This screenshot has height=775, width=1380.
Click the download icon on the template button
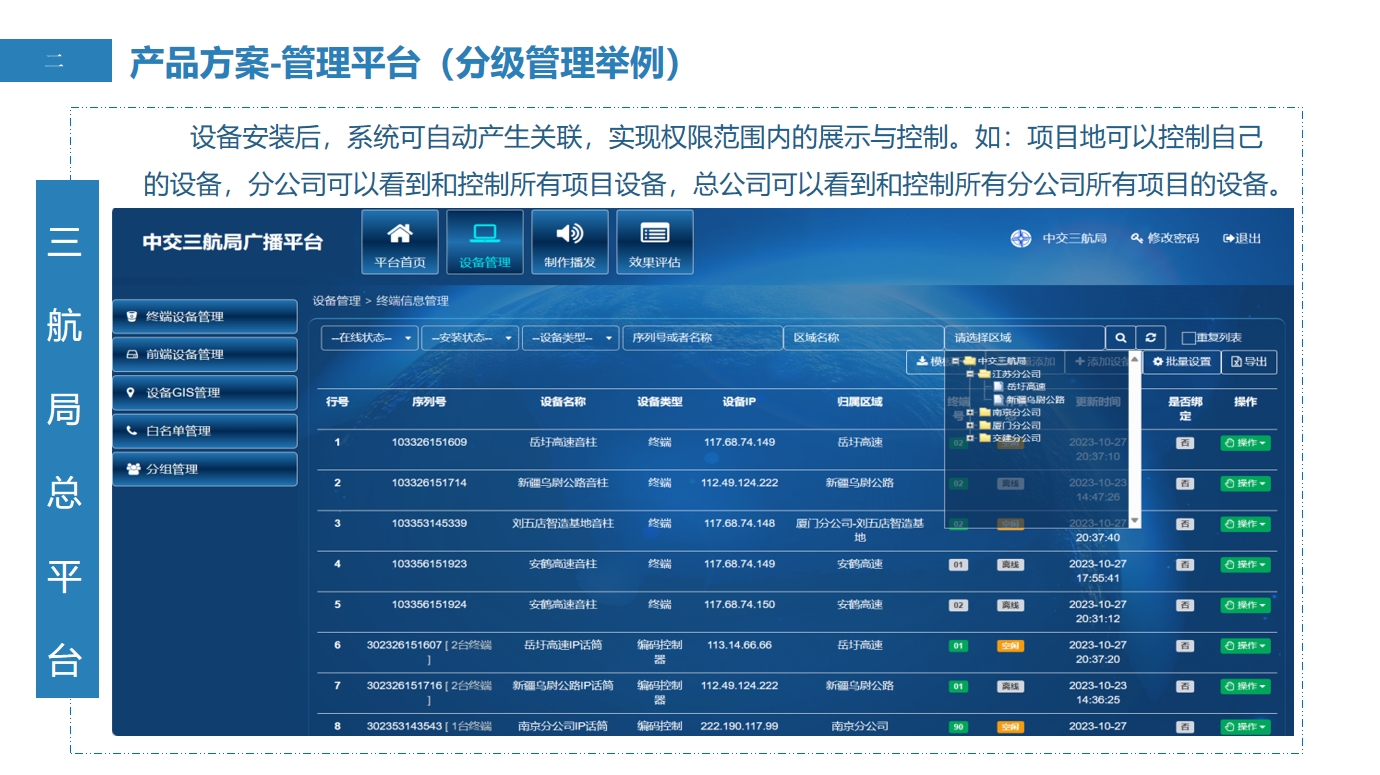coord(922,362)
